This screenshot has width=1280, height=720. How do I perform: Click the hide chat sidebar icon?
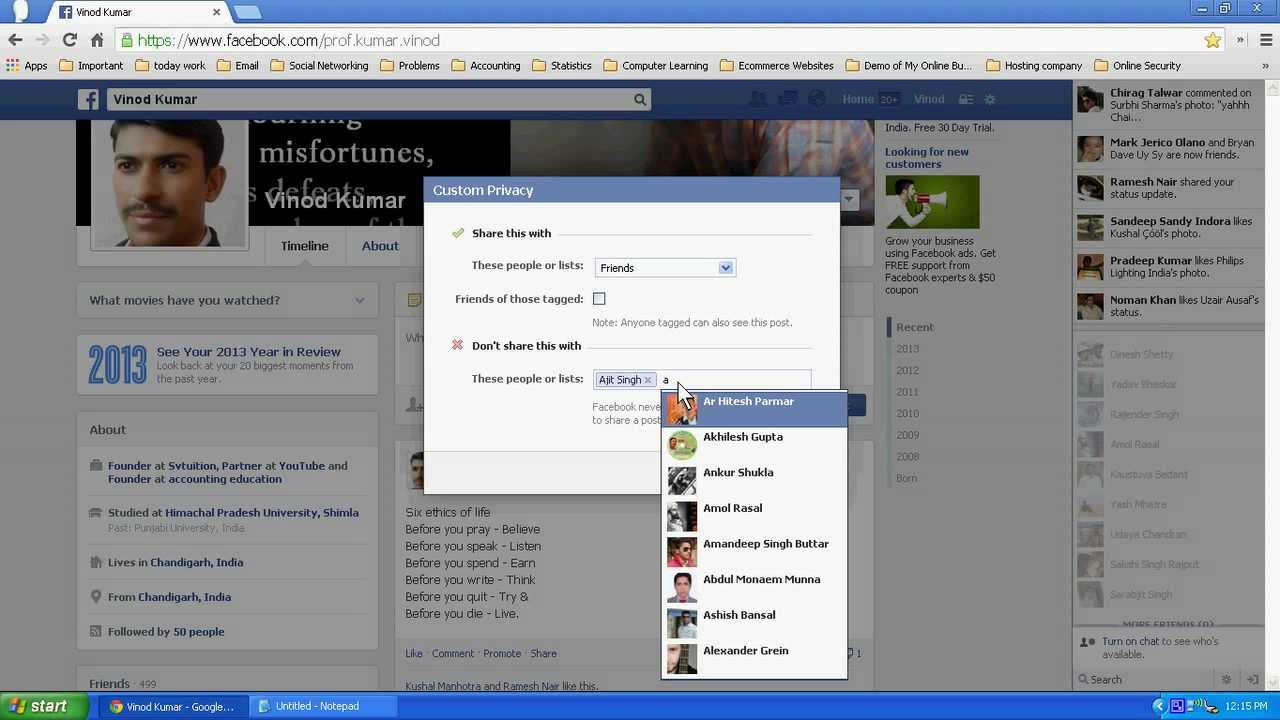(x=1253, y=679)
